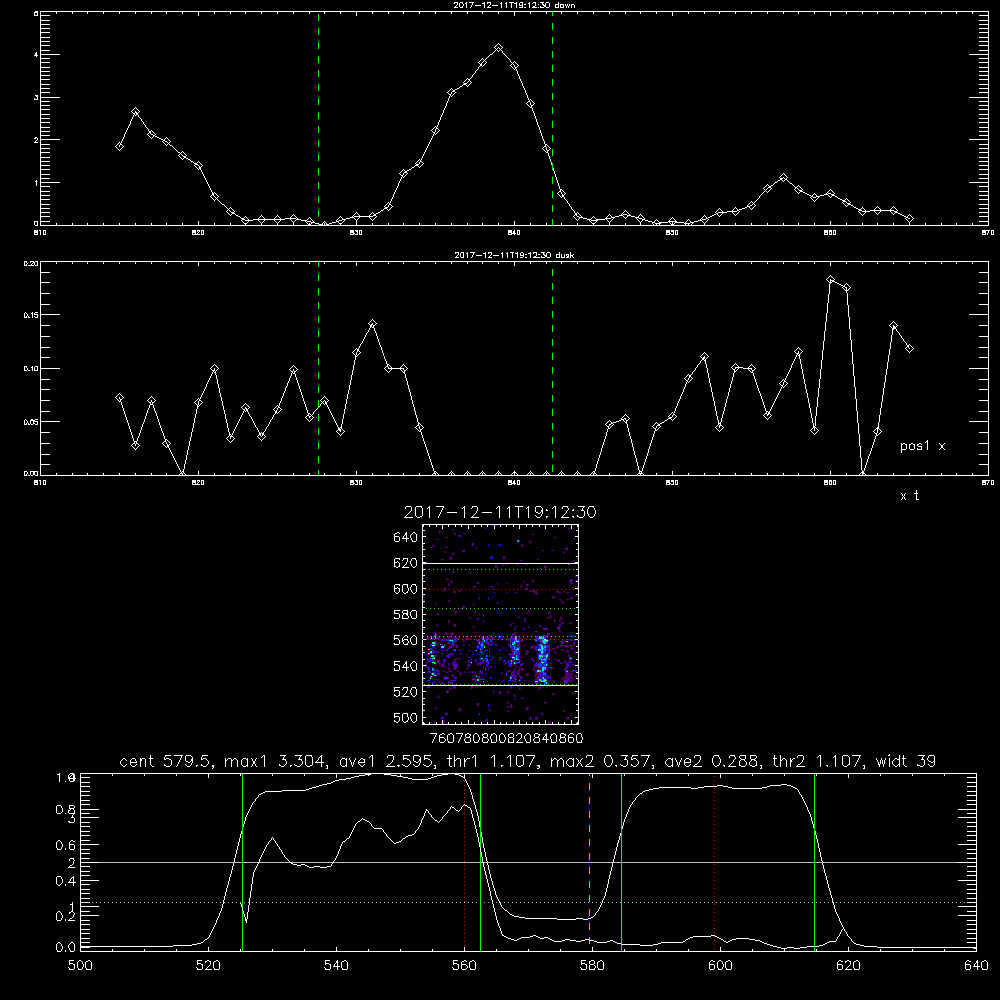Select the 'ave2 0.288' value
The height and width of the screenshot is (1000, 1000).
tap(711, 761)
